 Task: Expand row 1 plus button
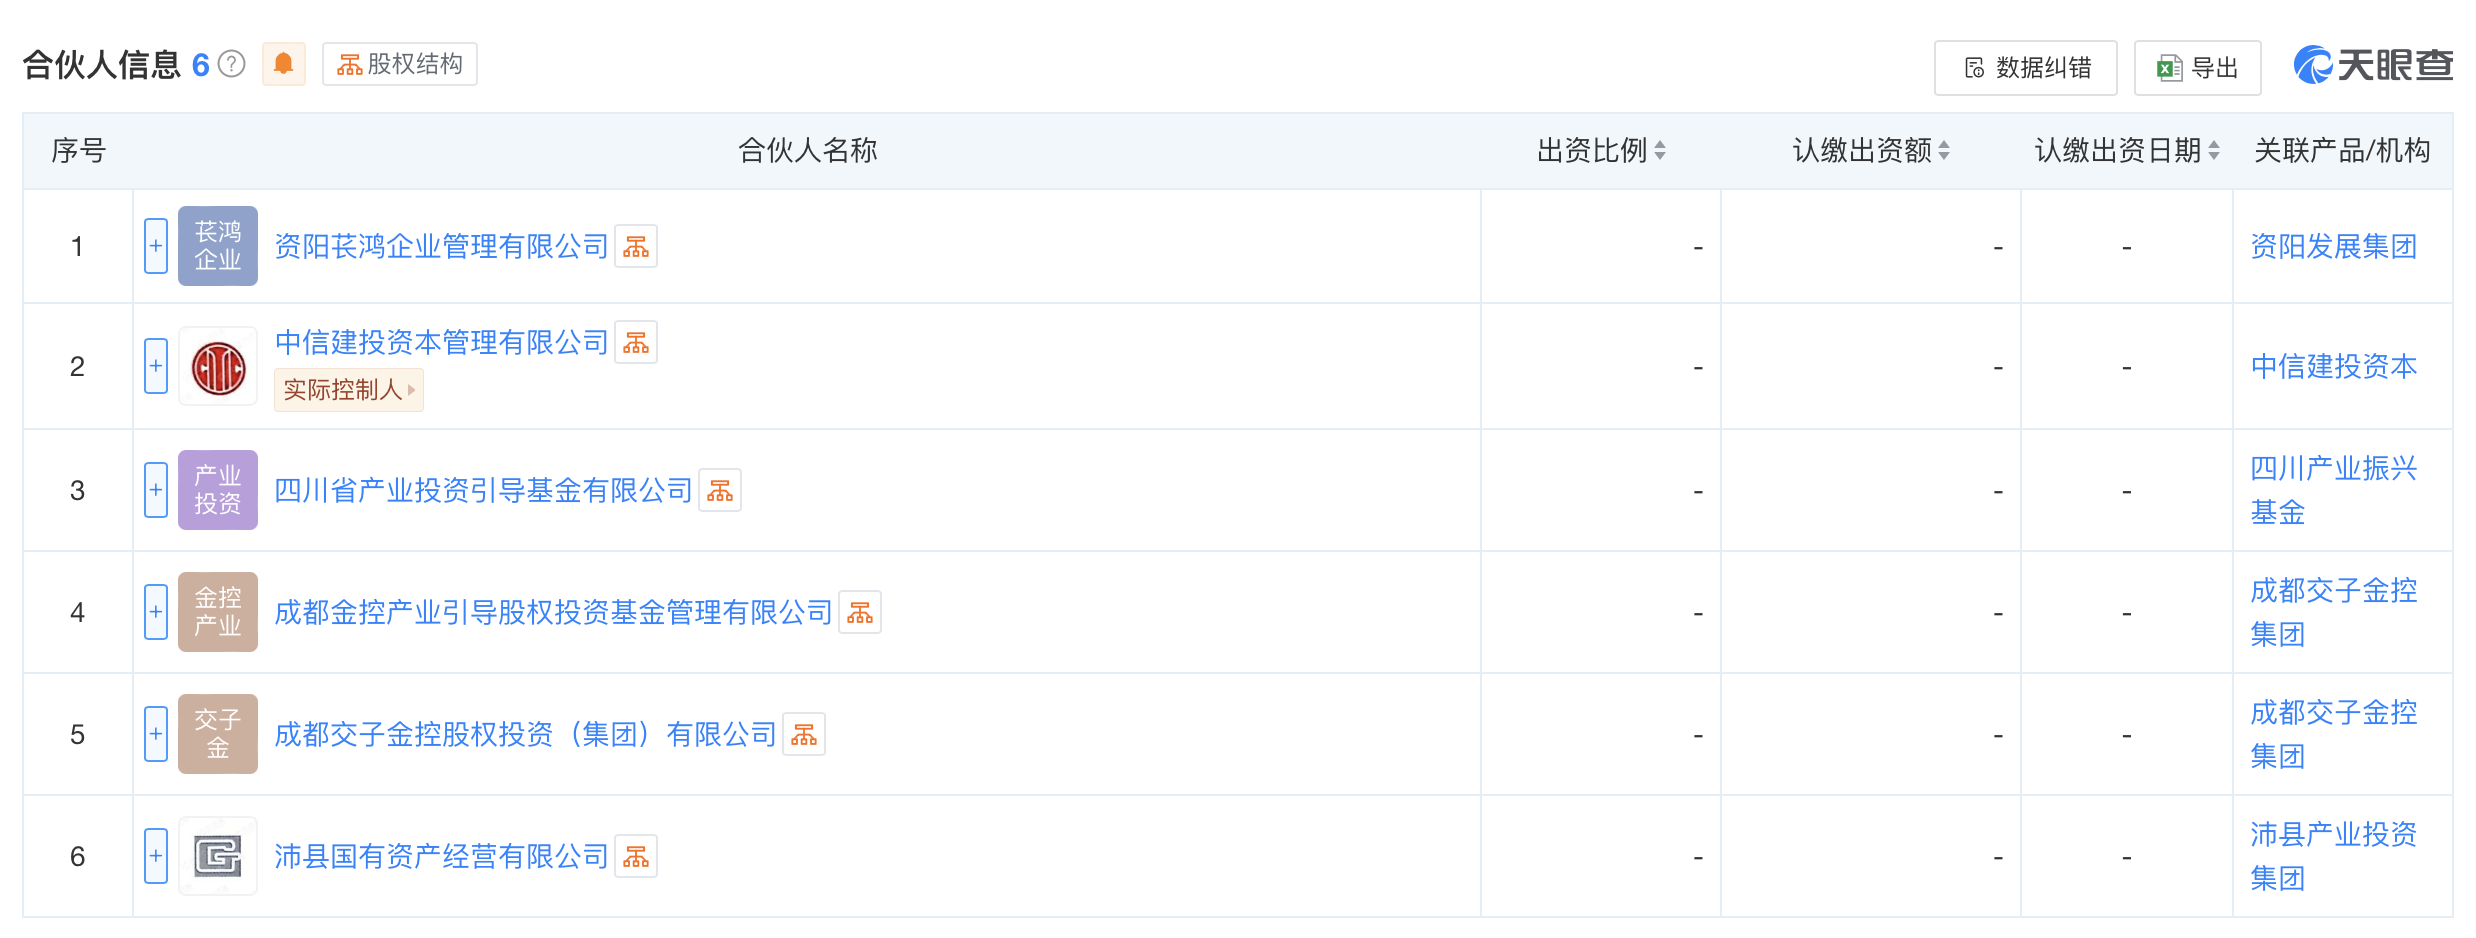tap(156, 246)
